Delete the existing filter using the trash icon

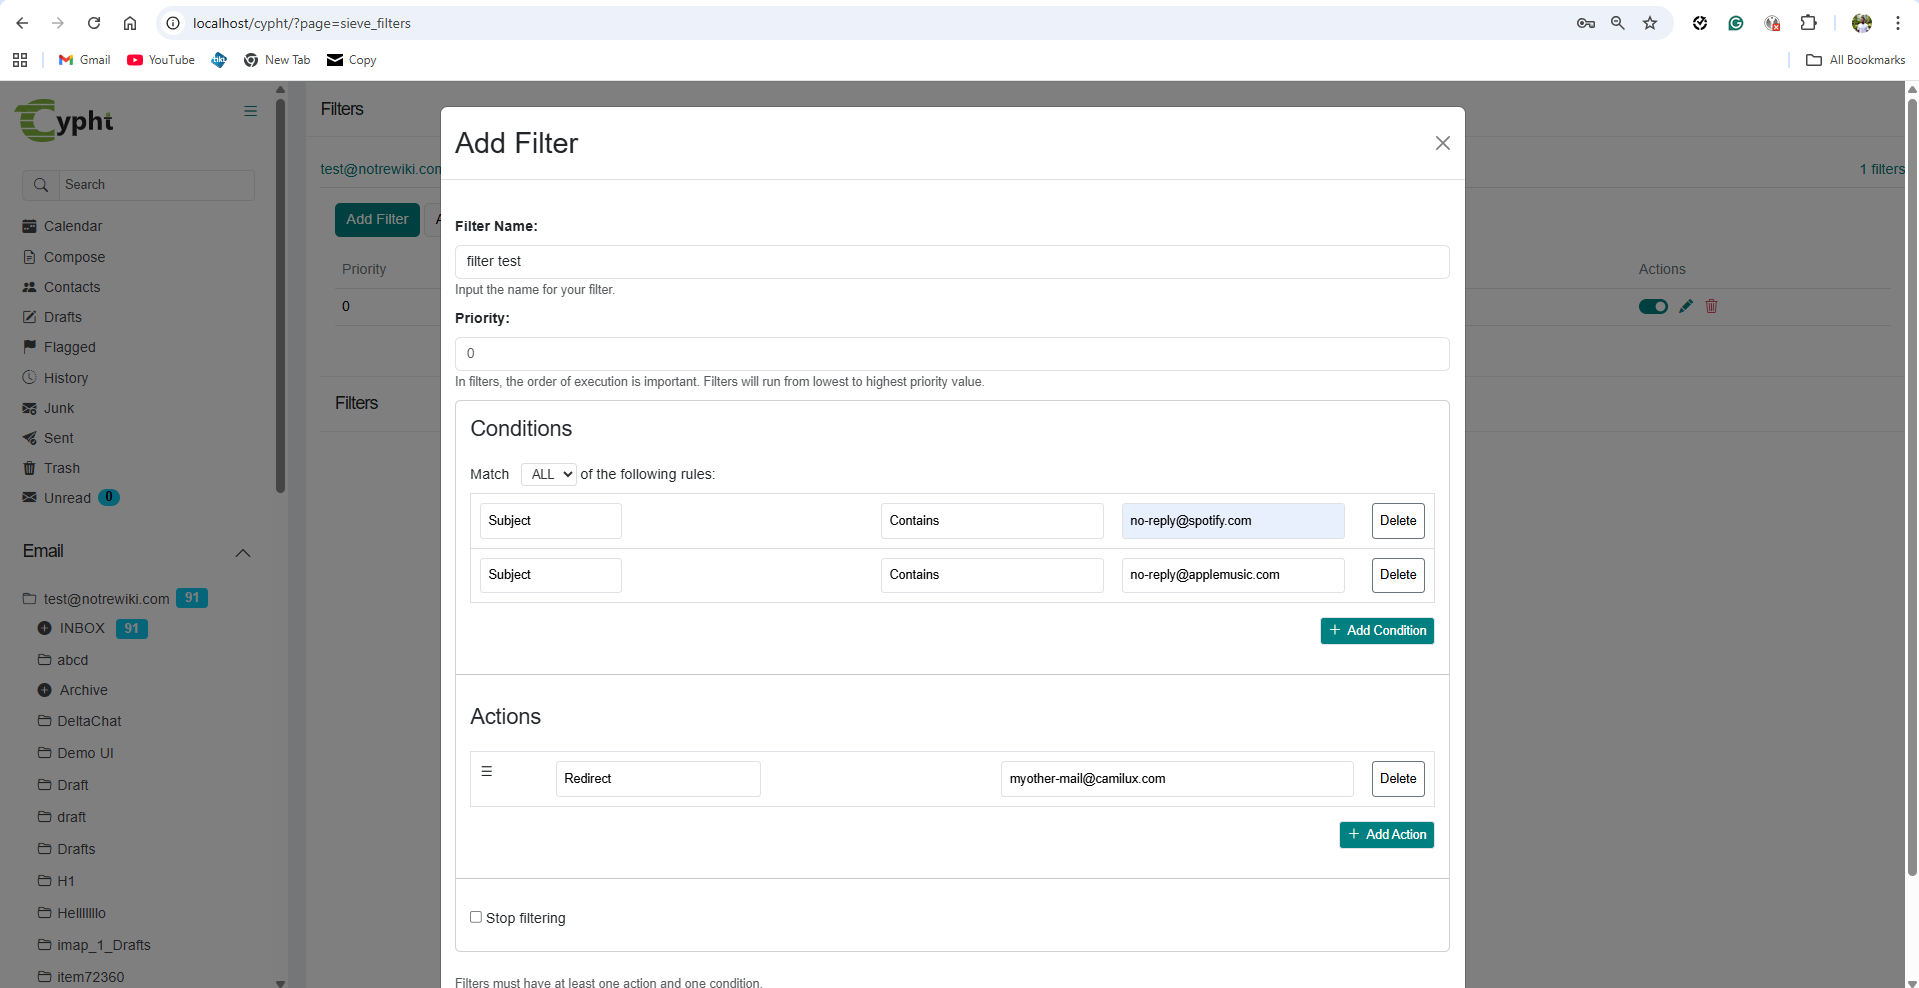click(1711, 306)
